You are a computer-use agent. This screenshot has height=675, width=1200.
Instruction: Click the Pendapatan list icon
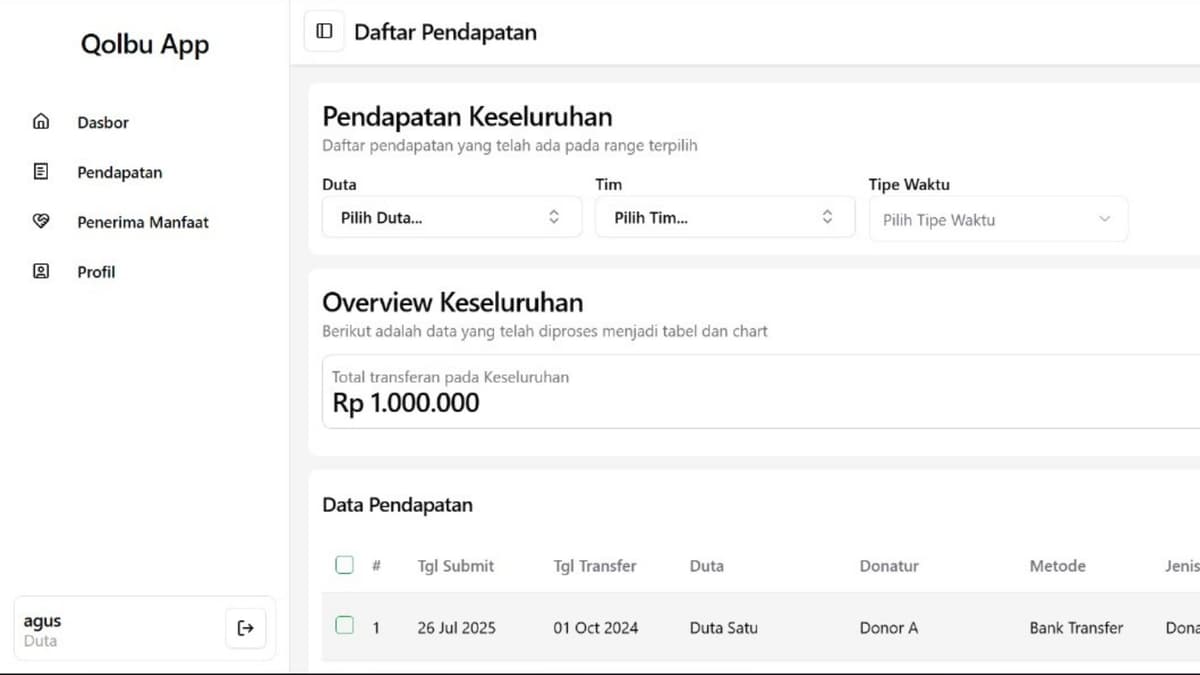pyautogui.click(x=41, y=172)
